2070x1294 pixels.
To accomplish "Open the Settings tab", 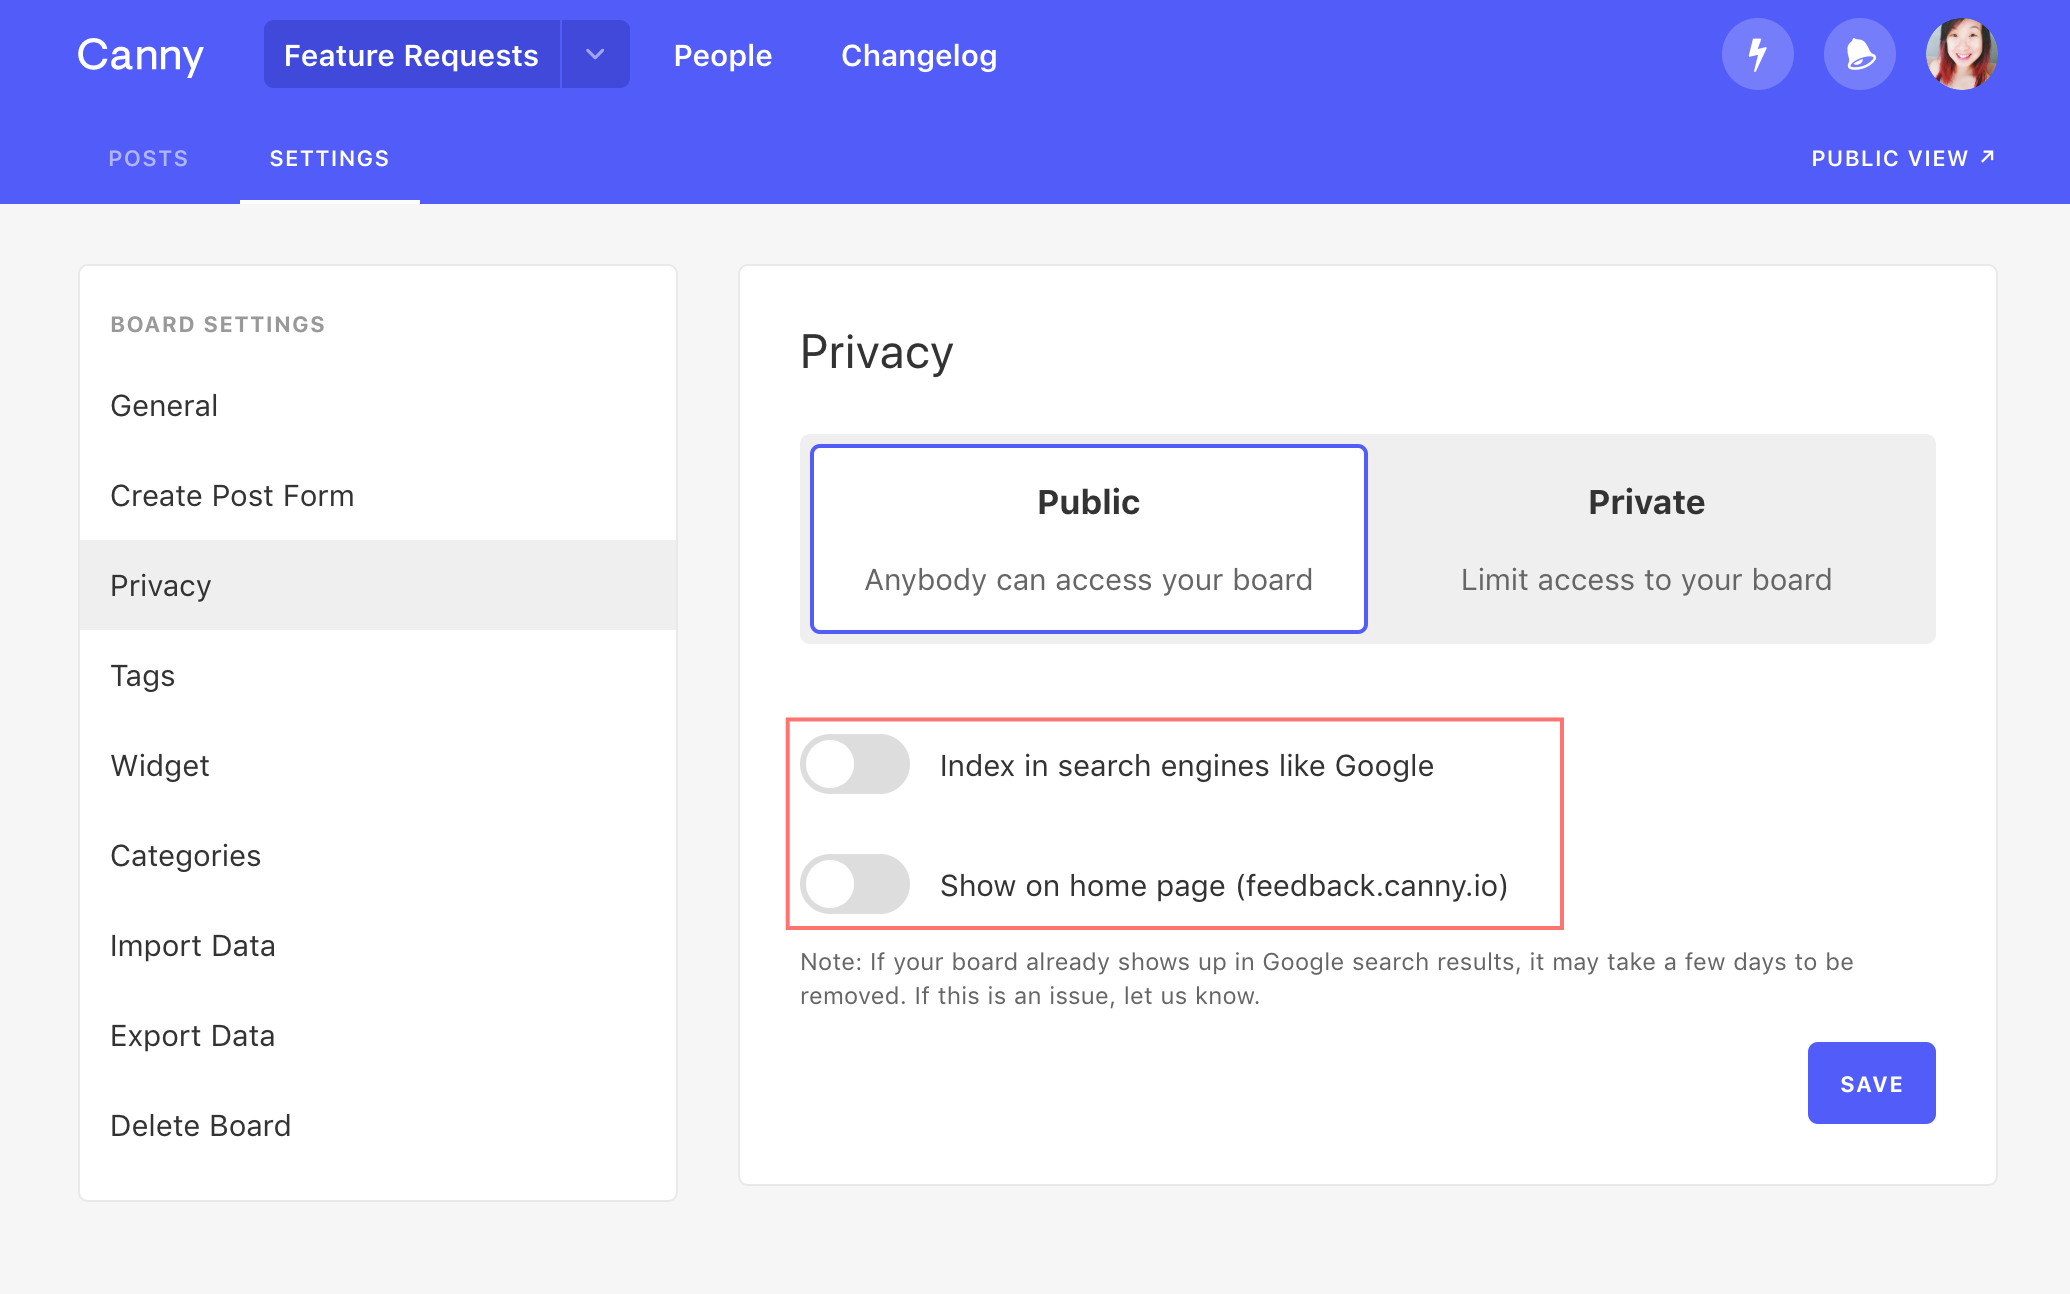I will [x=329, y=159].
